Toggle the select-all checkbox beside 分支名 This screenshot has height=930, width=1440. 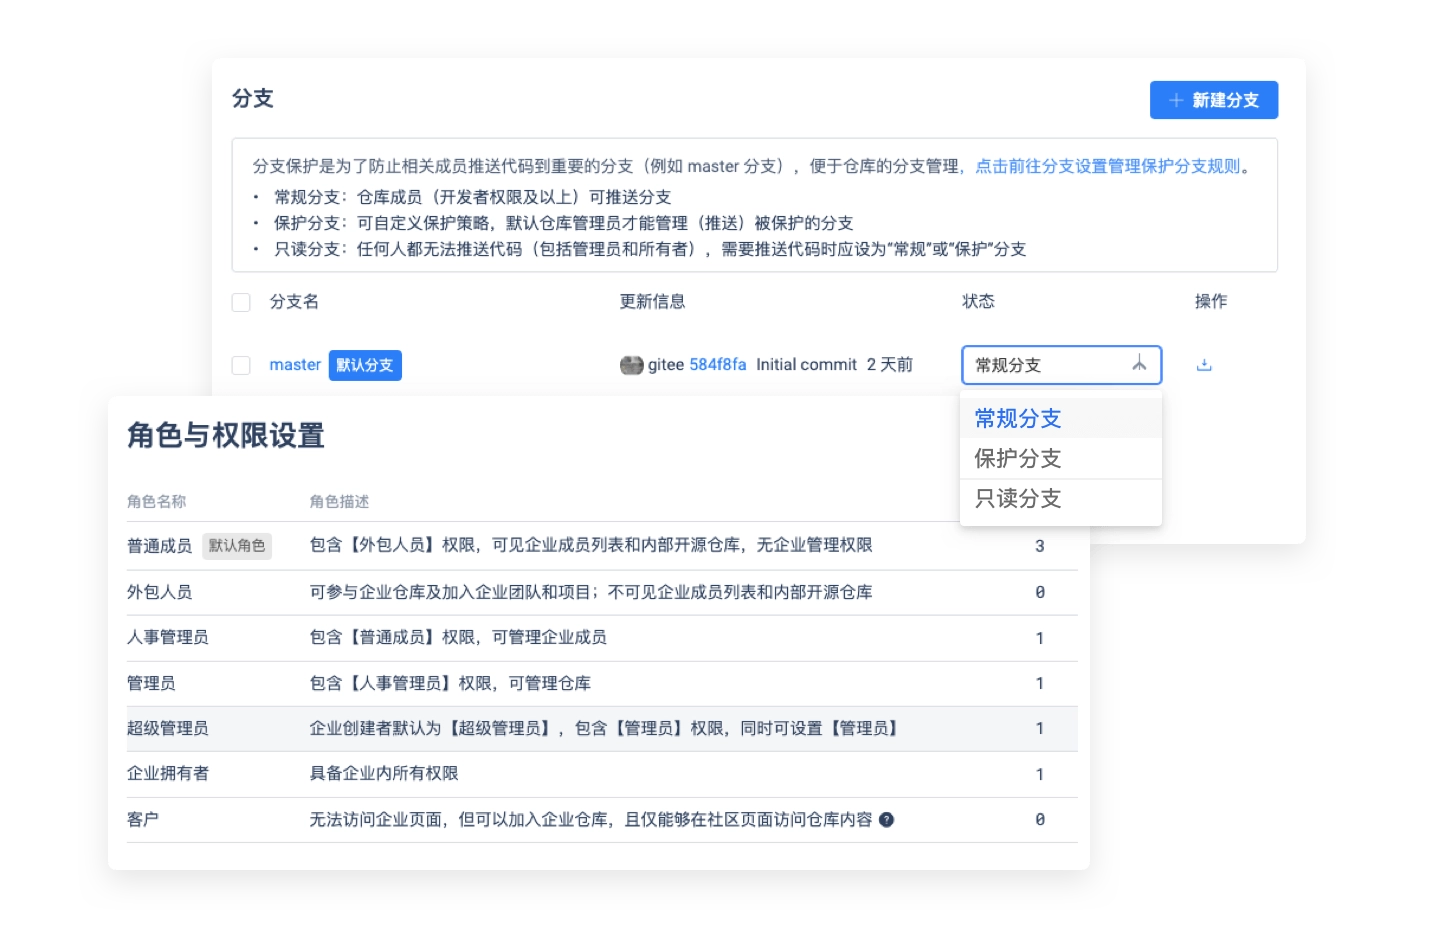tap(241, 302)
